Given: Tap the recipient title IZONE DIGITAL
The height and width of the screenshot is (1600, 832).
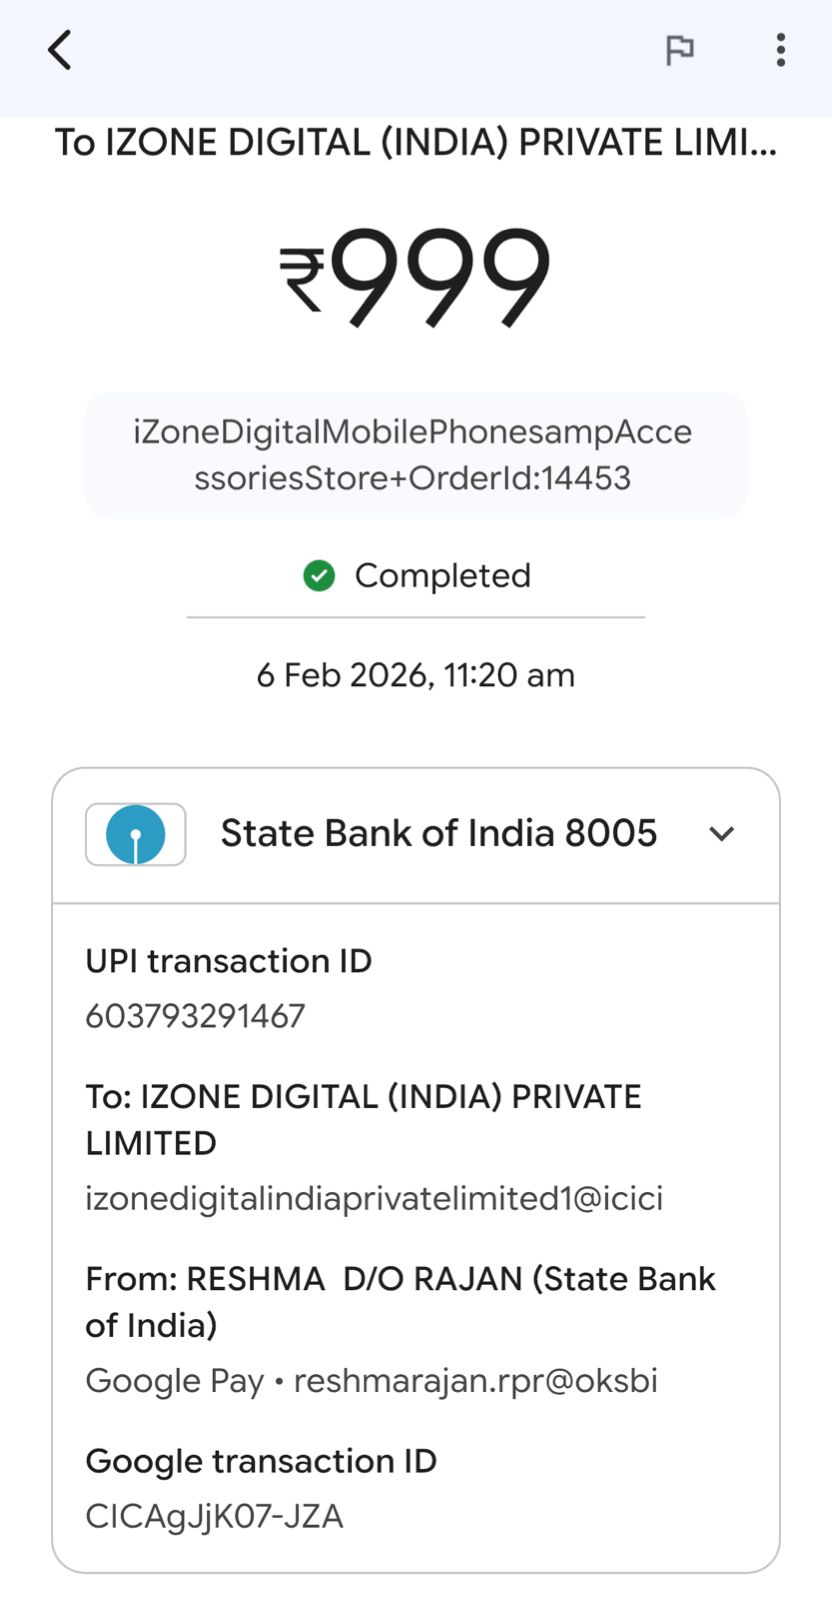Looking at the screenshot, I should [415, 143].
